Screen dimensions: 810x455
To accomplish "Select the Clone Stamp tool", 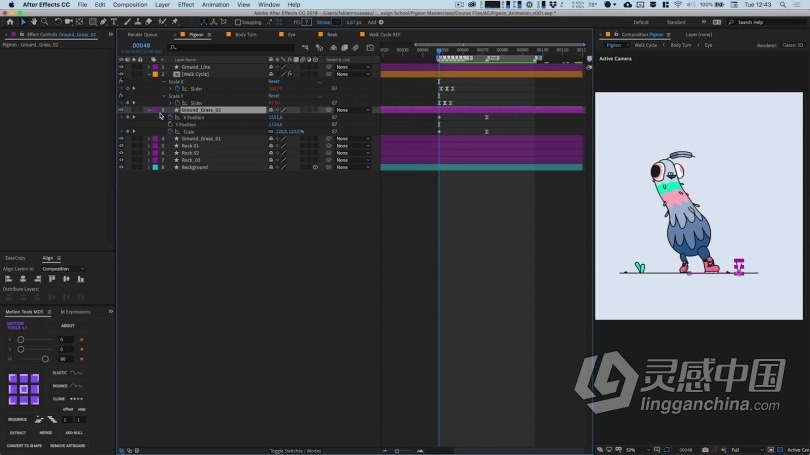I will 138,22.
